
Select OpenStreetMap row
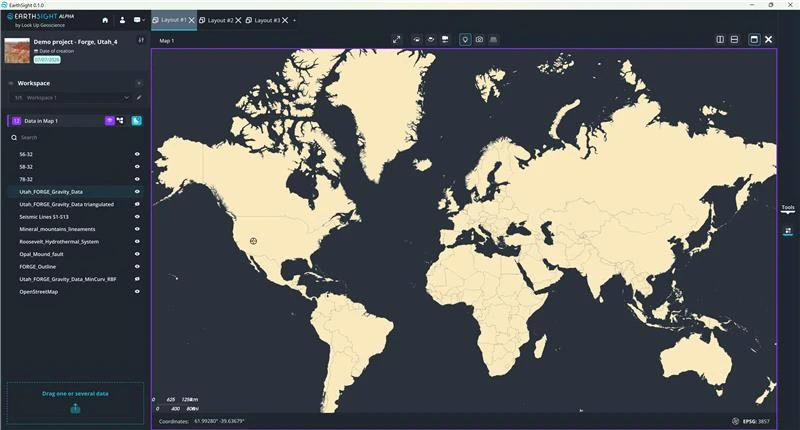74,292
